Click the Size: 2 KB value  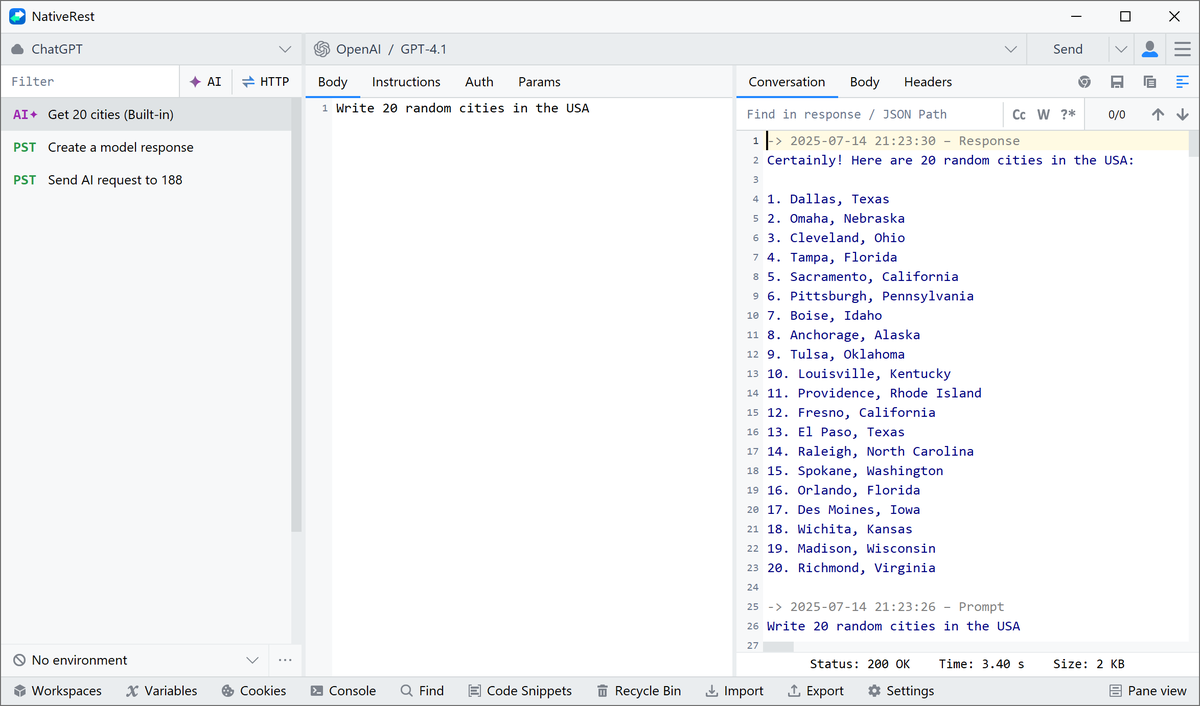coord(1089,664)
